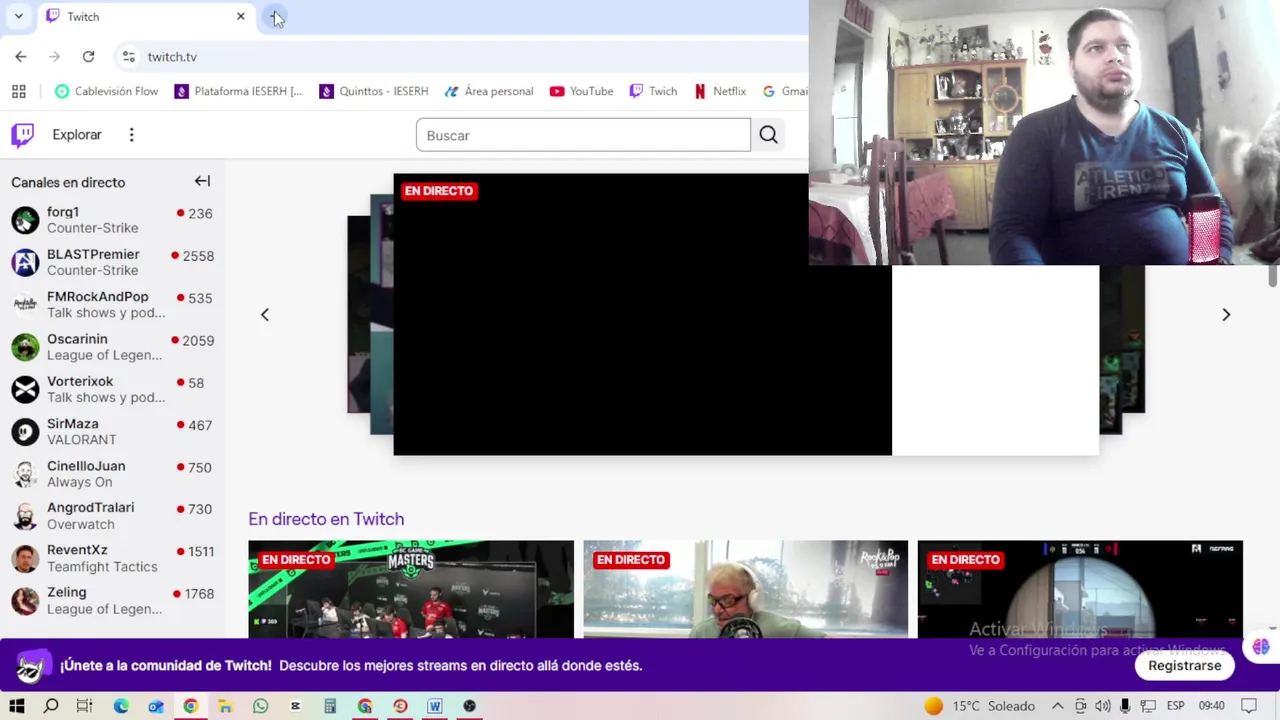This screenshot has width=1280, height=720.
Task: Open Word from the taskbar
Action: 435,706
